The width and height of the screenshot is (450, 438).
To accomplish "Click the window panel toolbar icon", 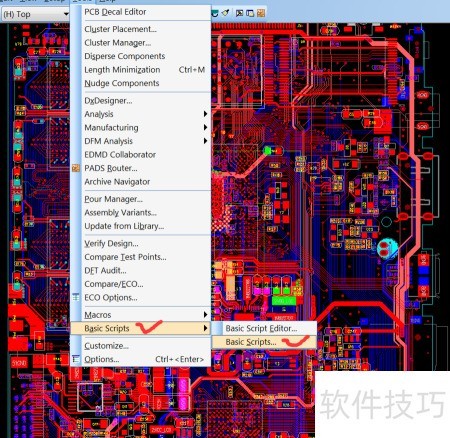I will tap(250, 13).
